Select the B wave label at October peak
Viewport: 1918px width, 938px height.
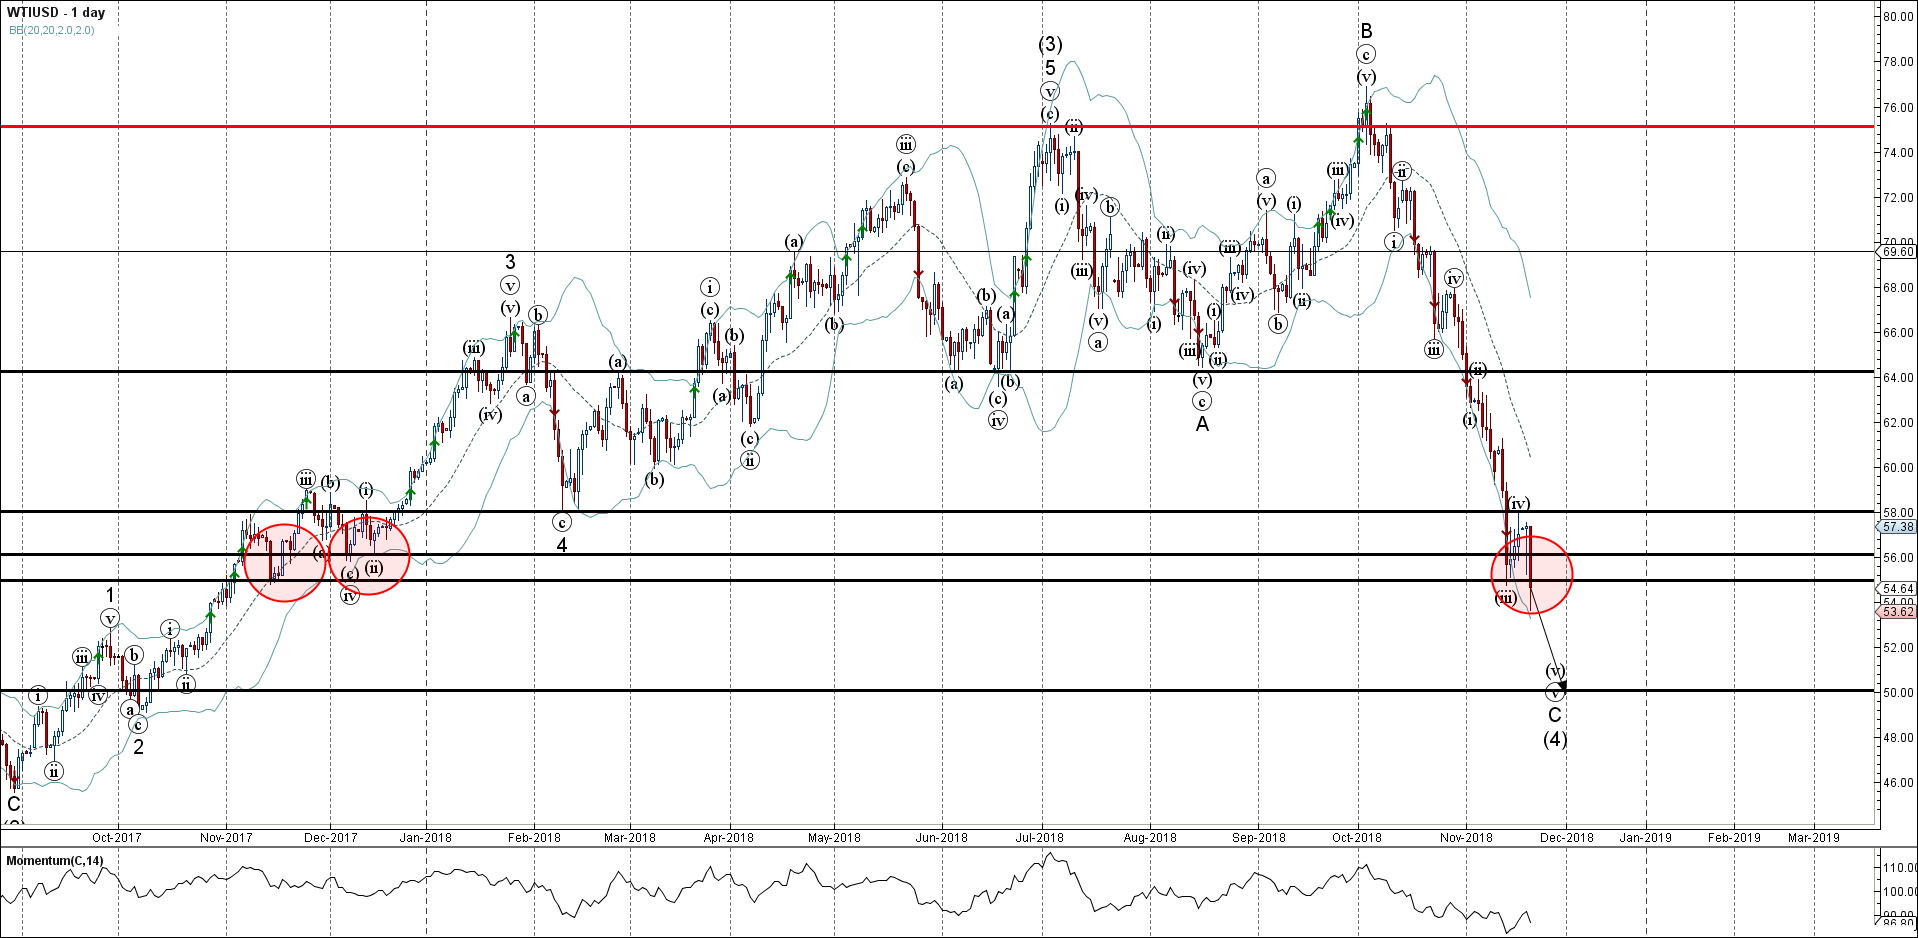click(1366, 31)
